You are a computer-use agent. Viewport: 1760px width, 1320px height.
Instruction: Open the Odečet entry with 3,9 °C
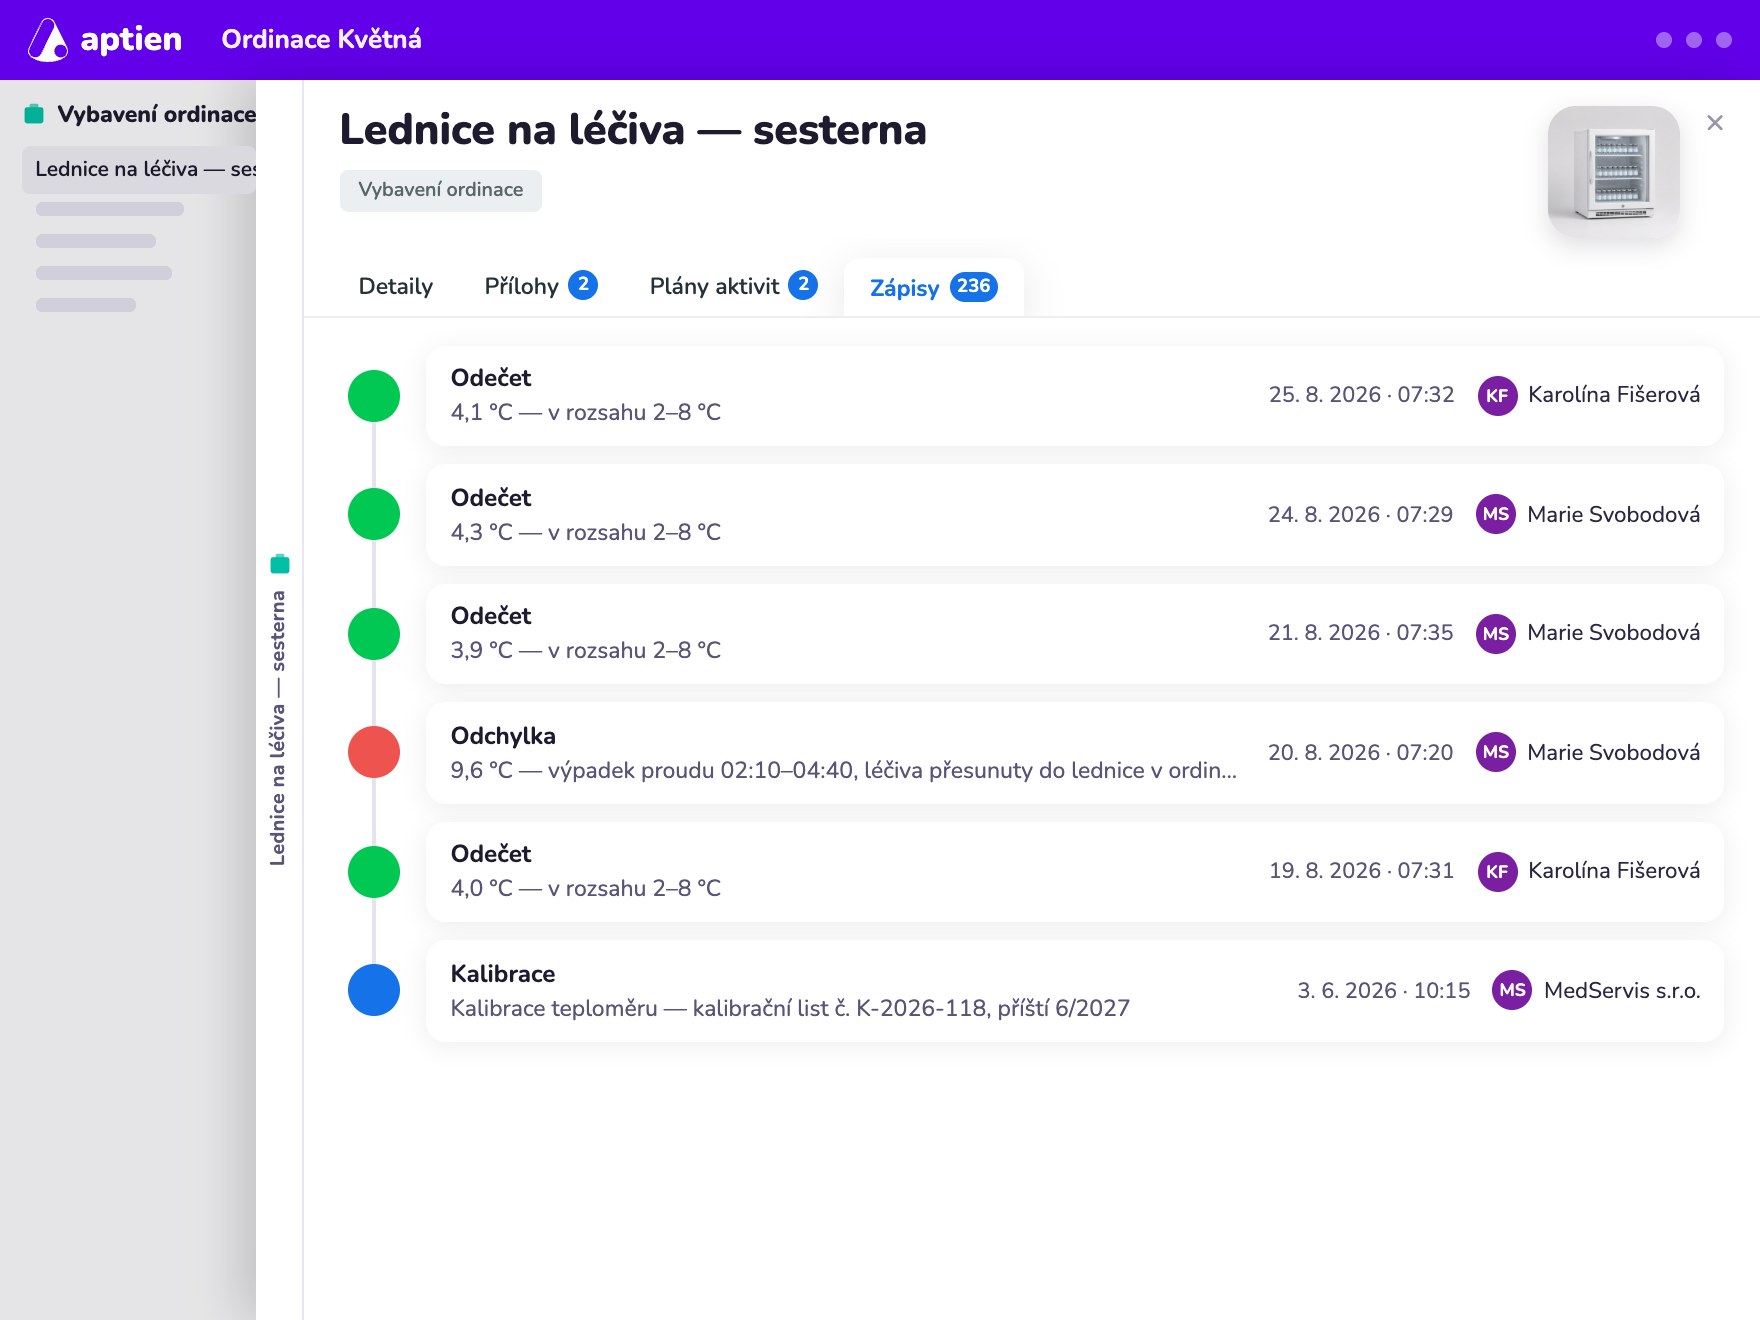[x=1074, y=634]
